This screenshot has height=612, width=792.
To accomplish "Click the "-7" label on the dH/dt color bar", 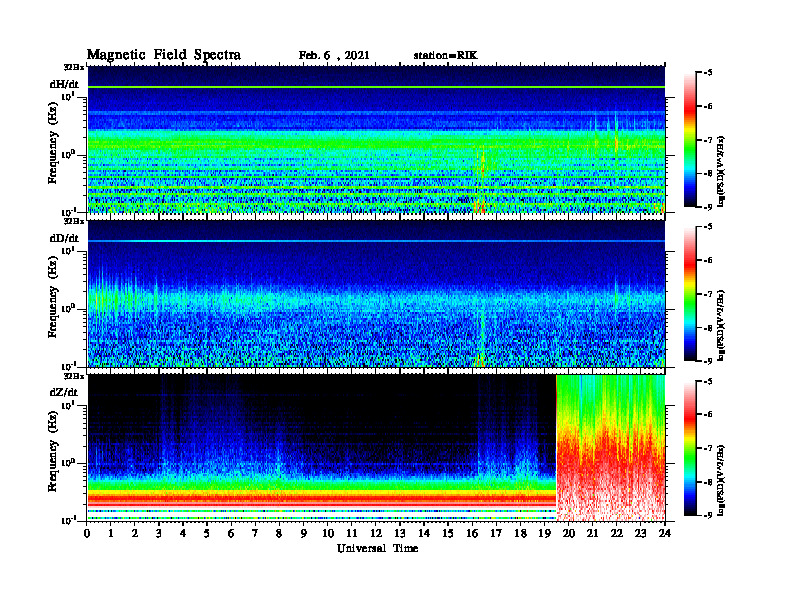I will (x=708, y=140).
